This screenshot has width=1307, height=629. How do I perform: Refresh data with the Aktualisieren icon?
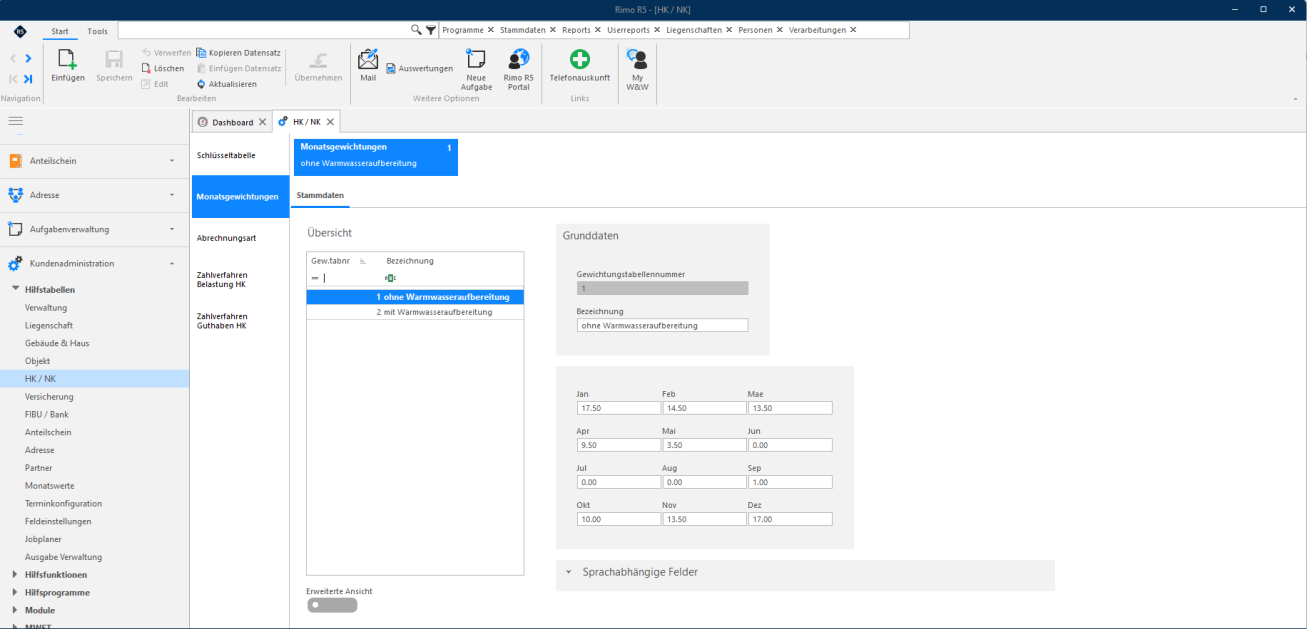(200, 84)
